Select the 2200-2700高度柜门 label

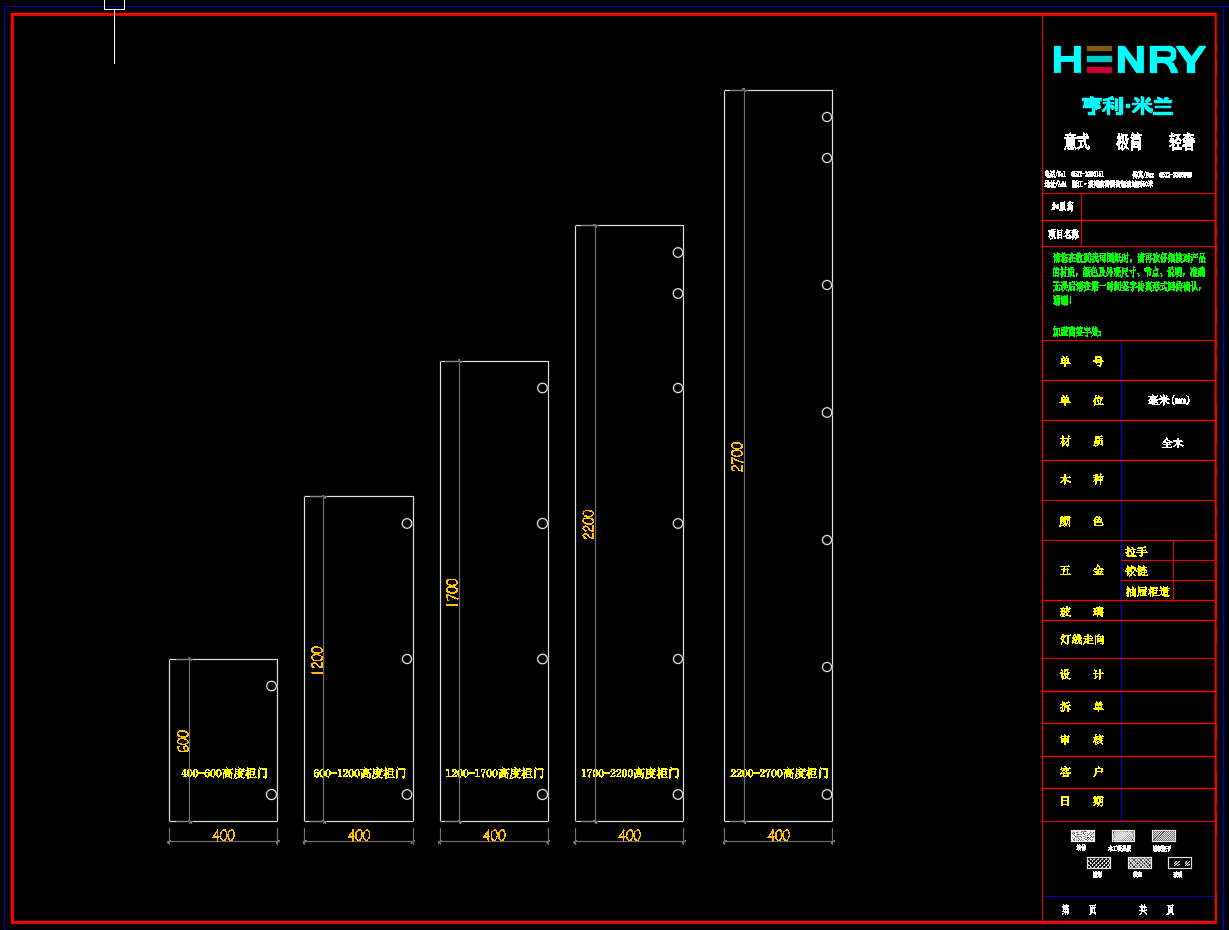click(779, 773)
